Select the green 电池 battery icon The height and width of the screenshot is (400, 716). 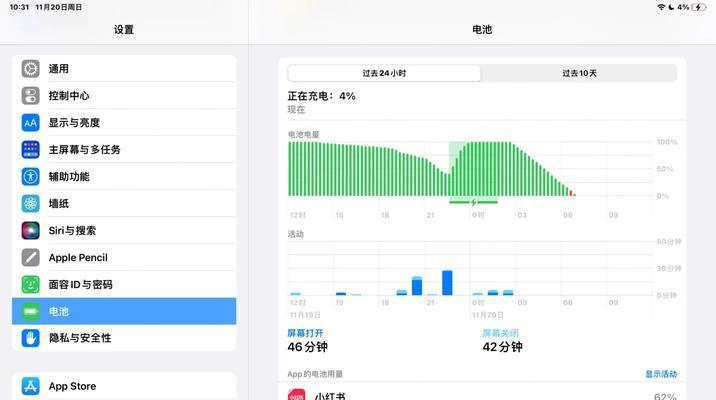point(31,311)
